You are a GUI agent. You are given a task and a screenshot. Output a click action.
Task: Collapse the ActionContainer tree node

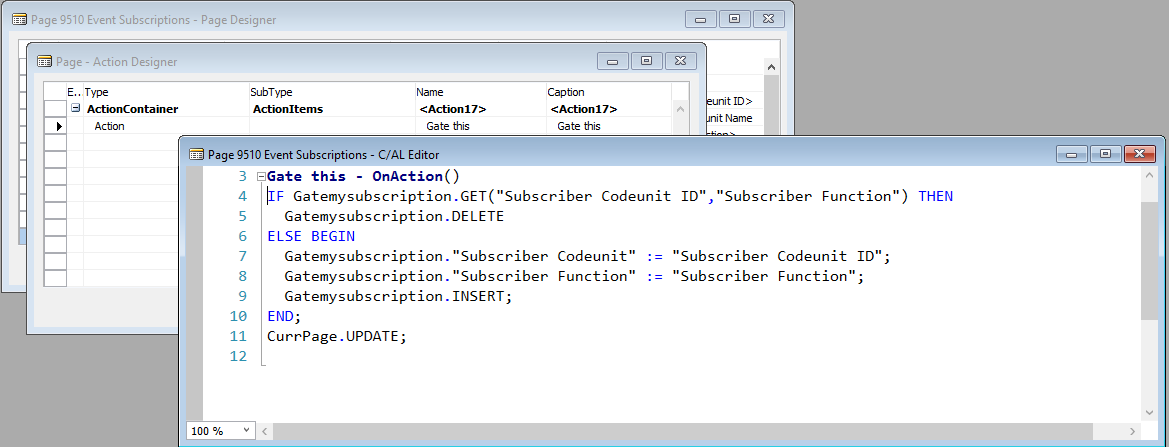click(75, 109)
